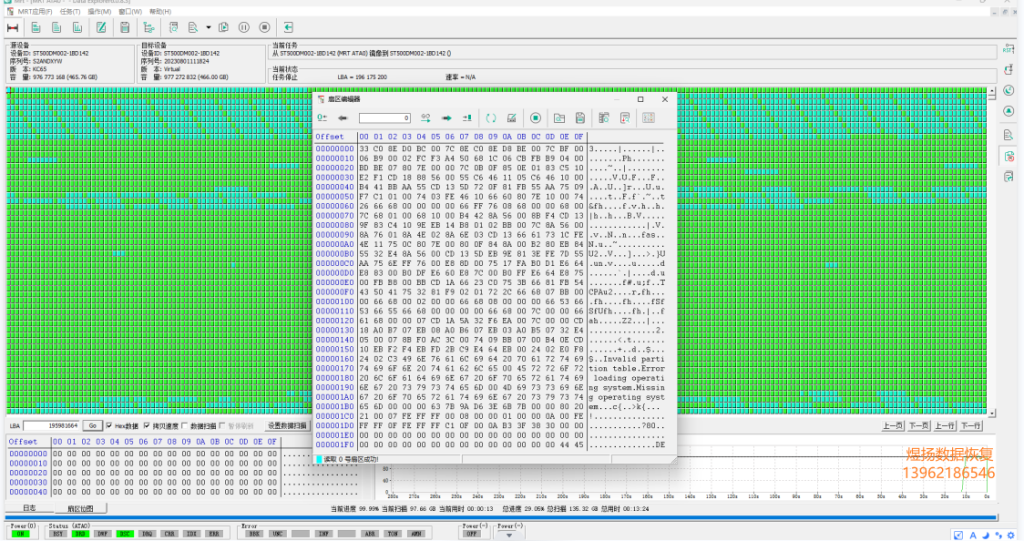Click the 下一行 button
Viewport: 1024px width, 541px height.
[970, 426]
